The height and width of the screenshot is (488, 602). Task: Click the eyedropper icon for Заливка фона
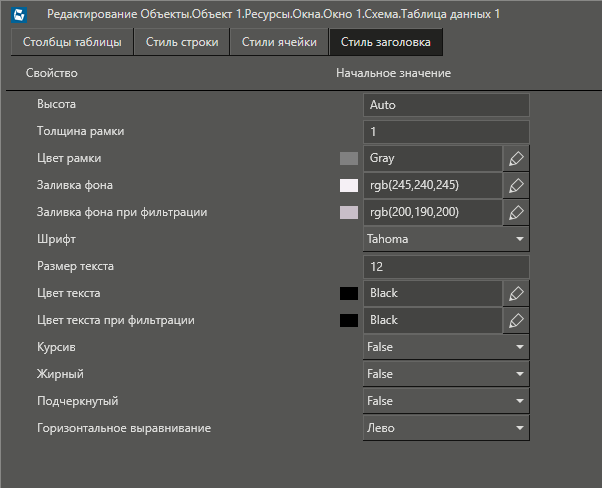[516, 185]
